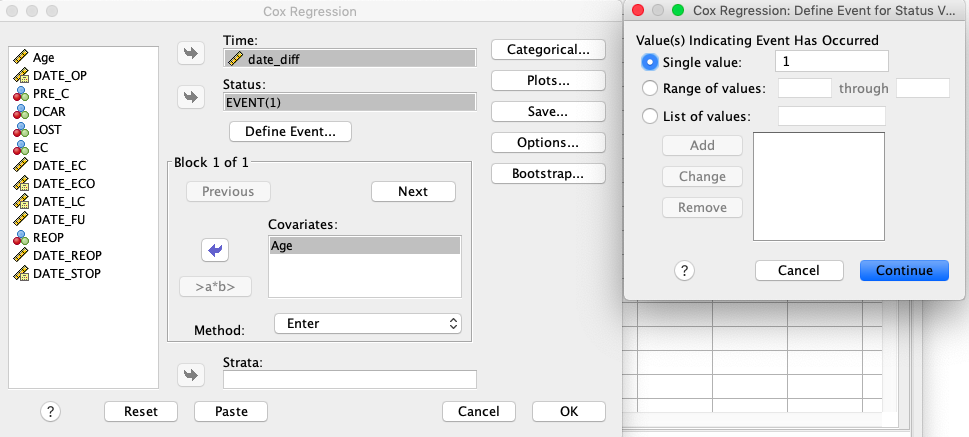969x437 pixels.
Task: Open the Method dropdown set to Enter
Action: (x=368, y=323)
